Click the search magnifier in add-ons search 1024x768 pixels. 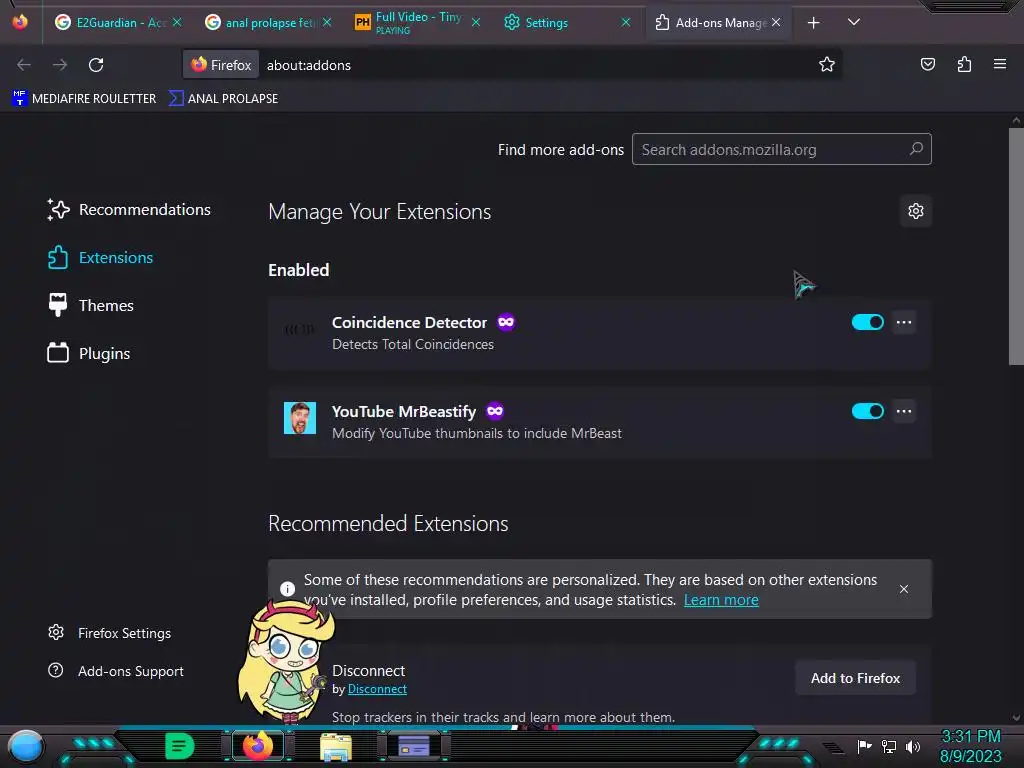coord(916,149)
